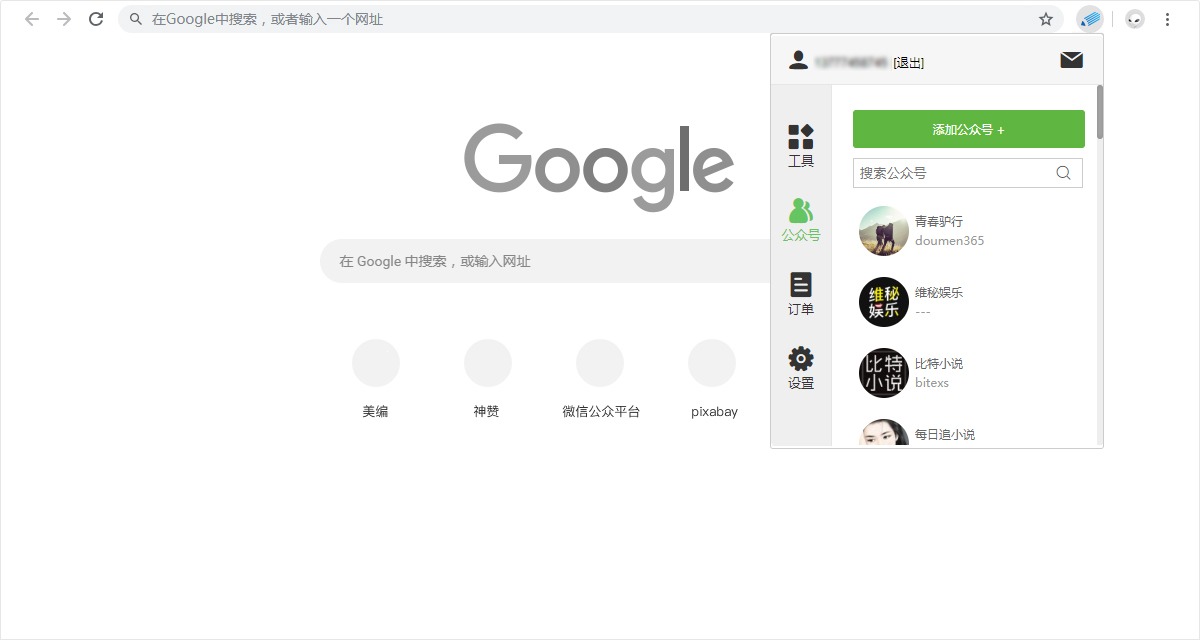The width and height of the screenshot is (1200, 640).
Task: Click the user avatar icon in panel header
Action: pyautogui.click(x=798, y=59)
